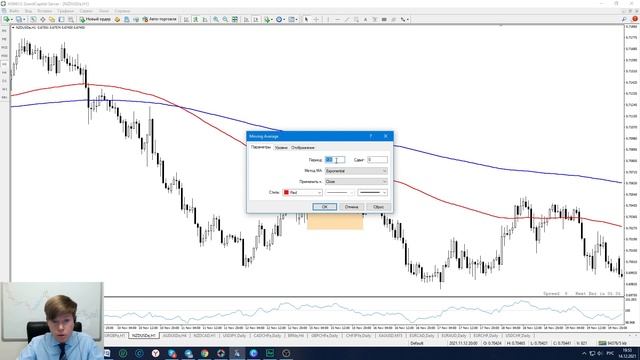Switch to USDJPY,Daily chart tab
This screenshot has width=640, height=360.
[234, 336]
